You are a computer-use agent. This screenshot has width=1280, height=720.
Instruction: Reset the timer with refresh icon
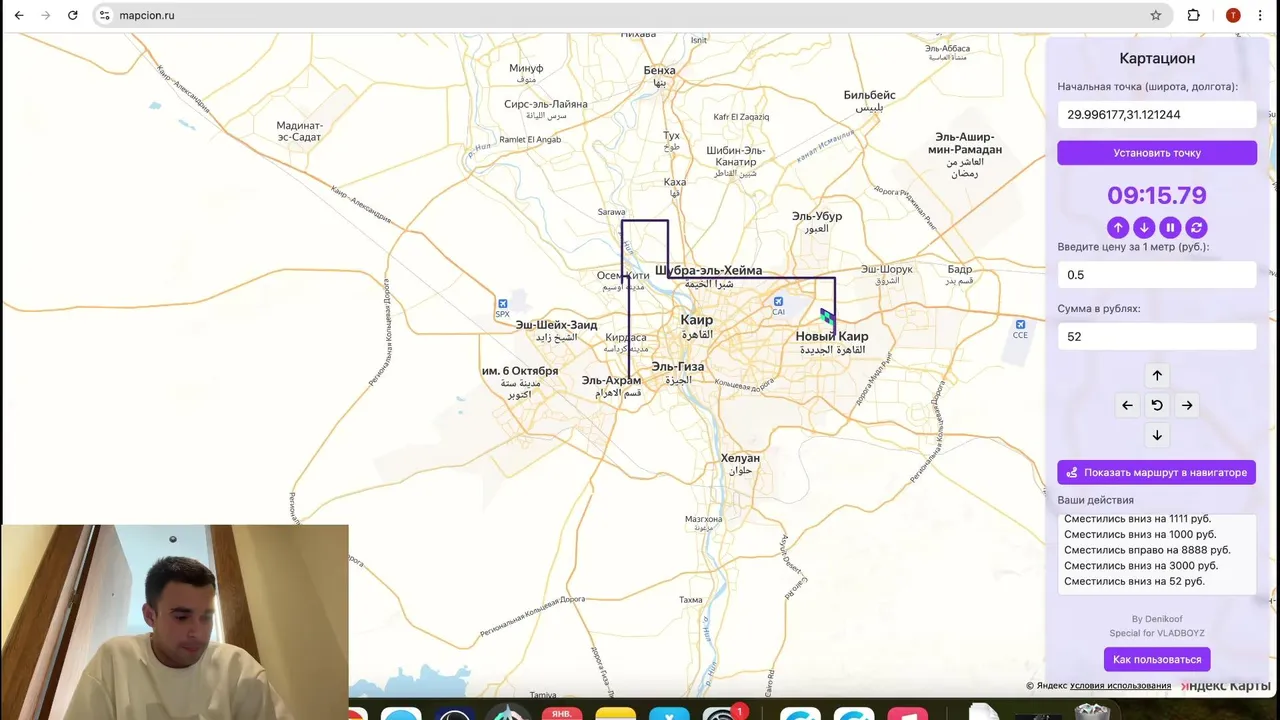click(1196, 227)
